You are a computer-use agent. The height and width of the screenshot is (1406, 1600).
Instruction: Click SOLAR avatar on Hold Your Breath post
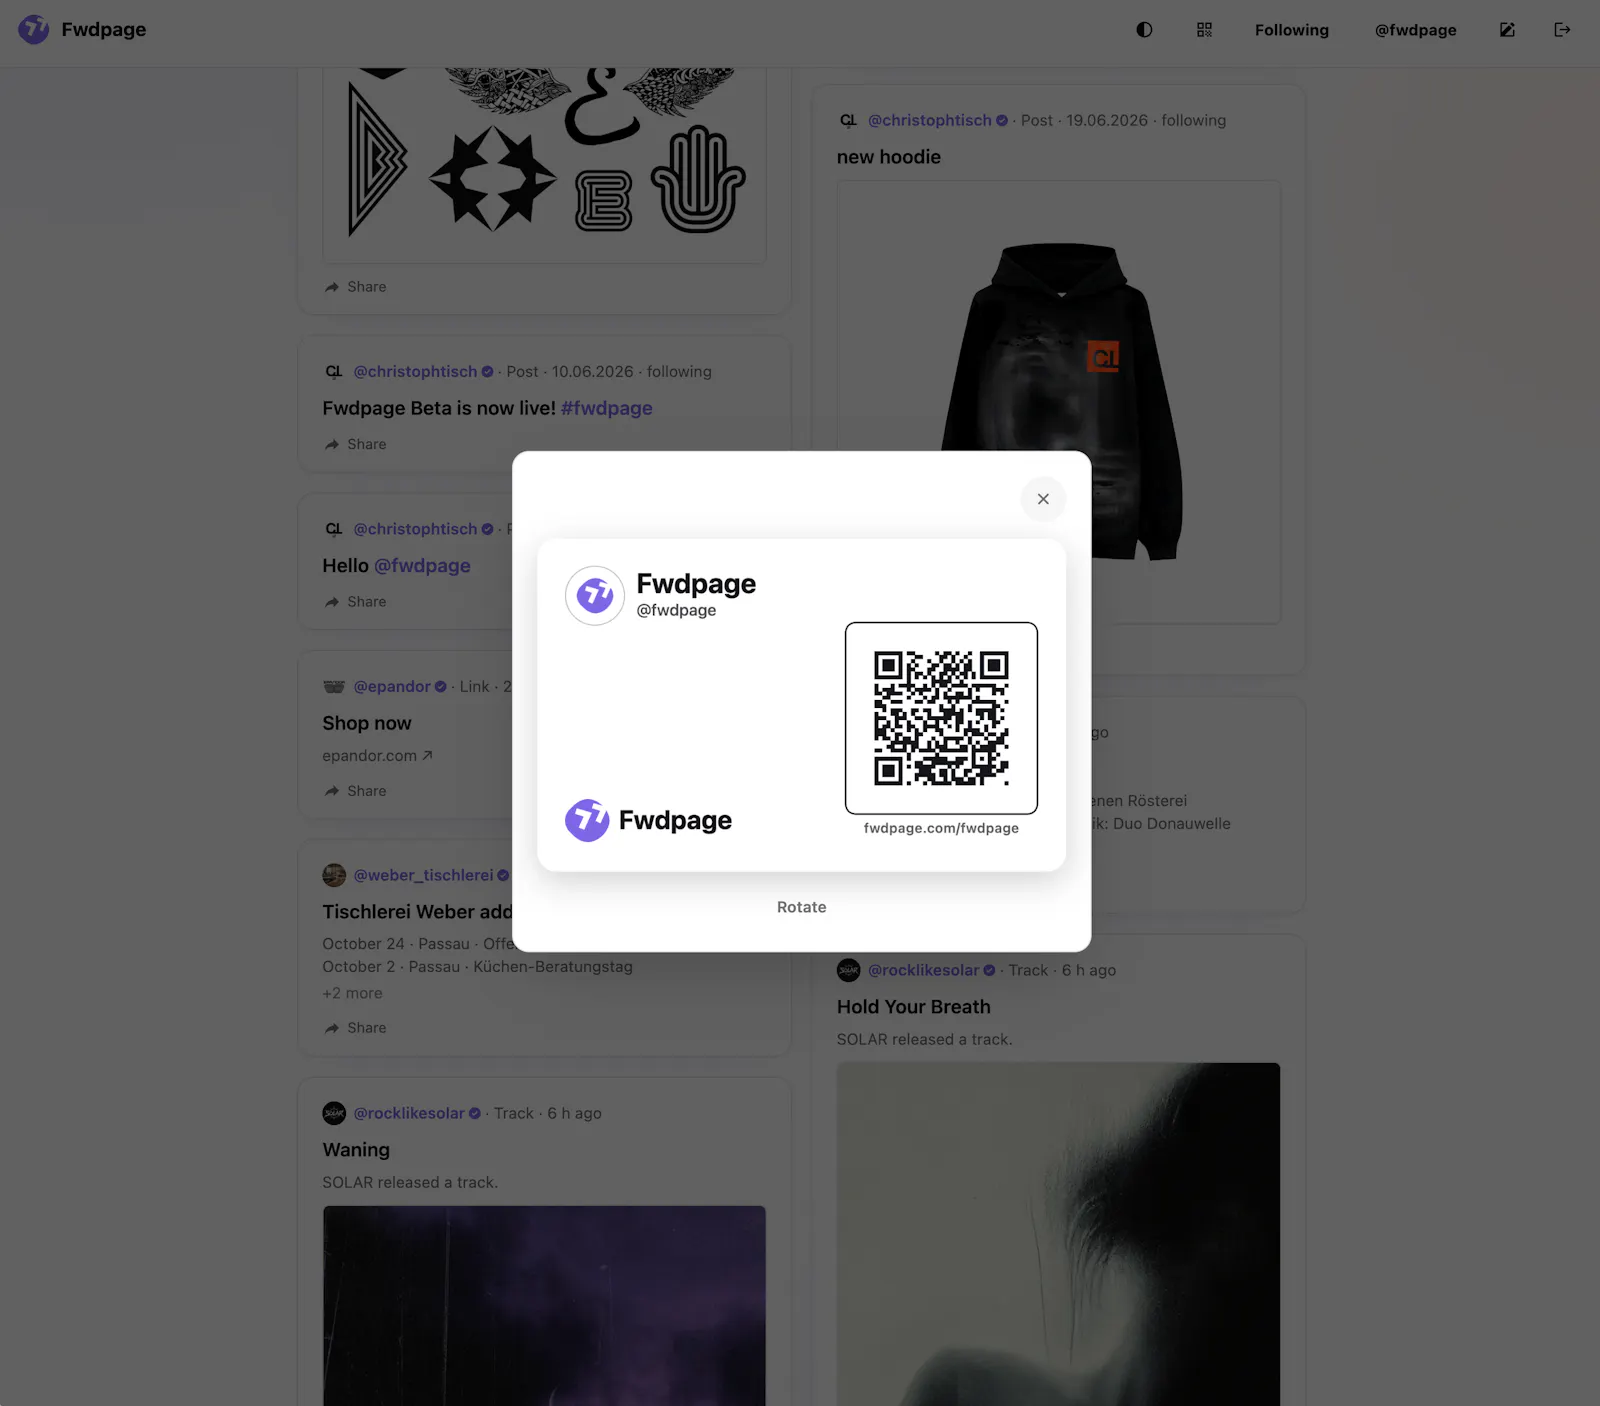(848, 970)
